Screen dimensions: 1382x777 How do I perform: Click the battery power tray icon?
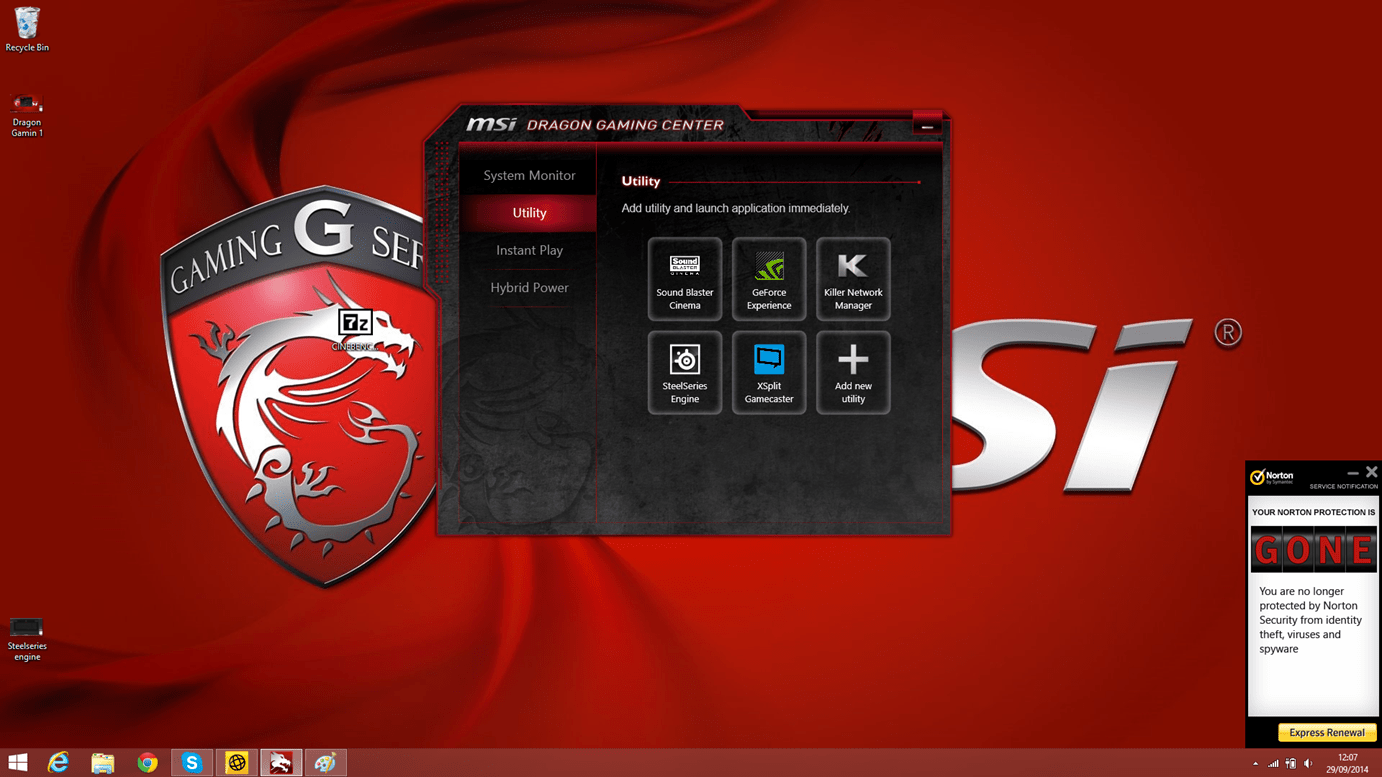pyautogui.click(x=1291, y=764)
